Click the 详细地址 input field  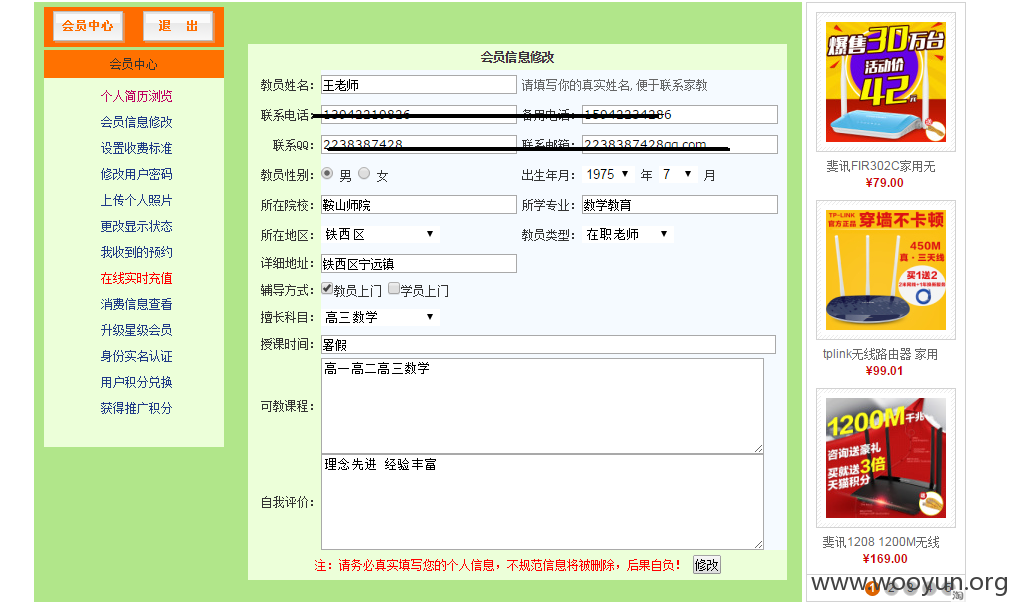418,263
